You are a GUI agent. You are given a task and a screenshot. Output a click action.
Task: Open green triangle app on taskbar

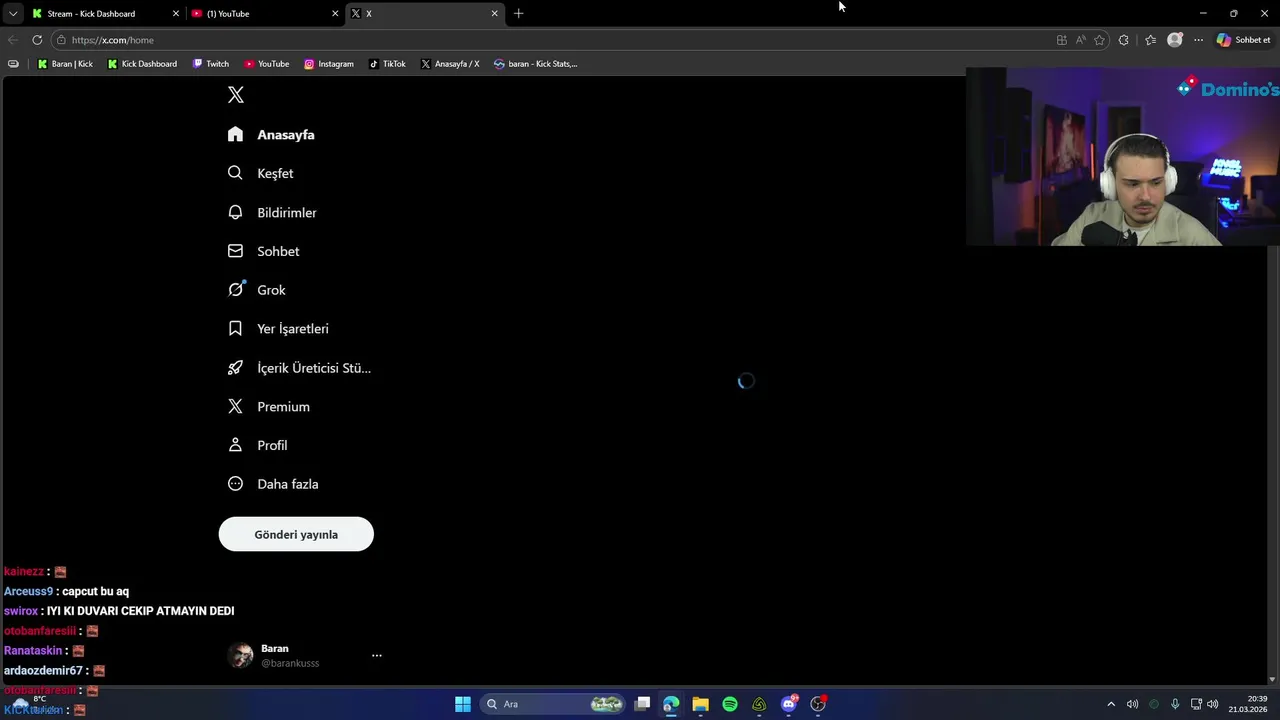coord(760,704)
